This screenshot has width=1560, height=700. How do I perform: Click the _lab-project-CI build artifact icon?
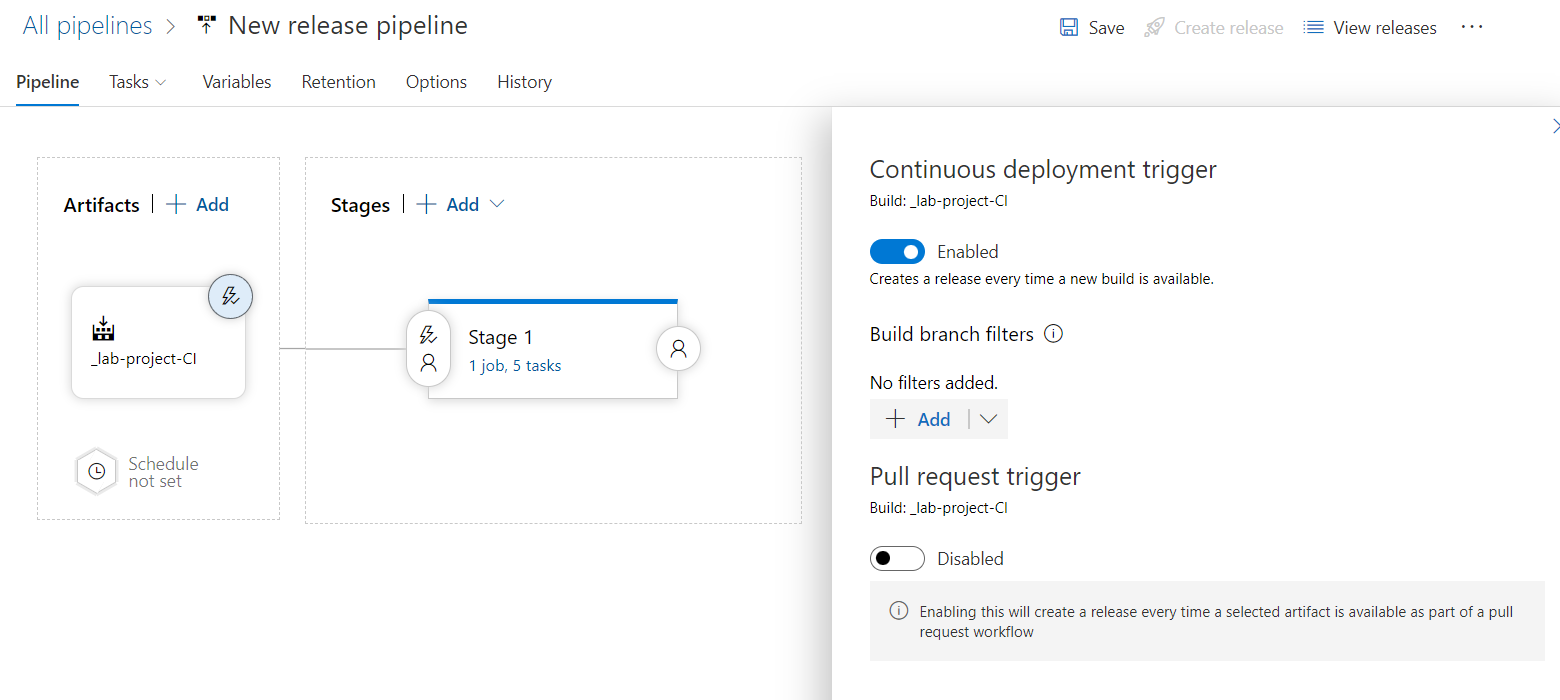click(103, 329)
